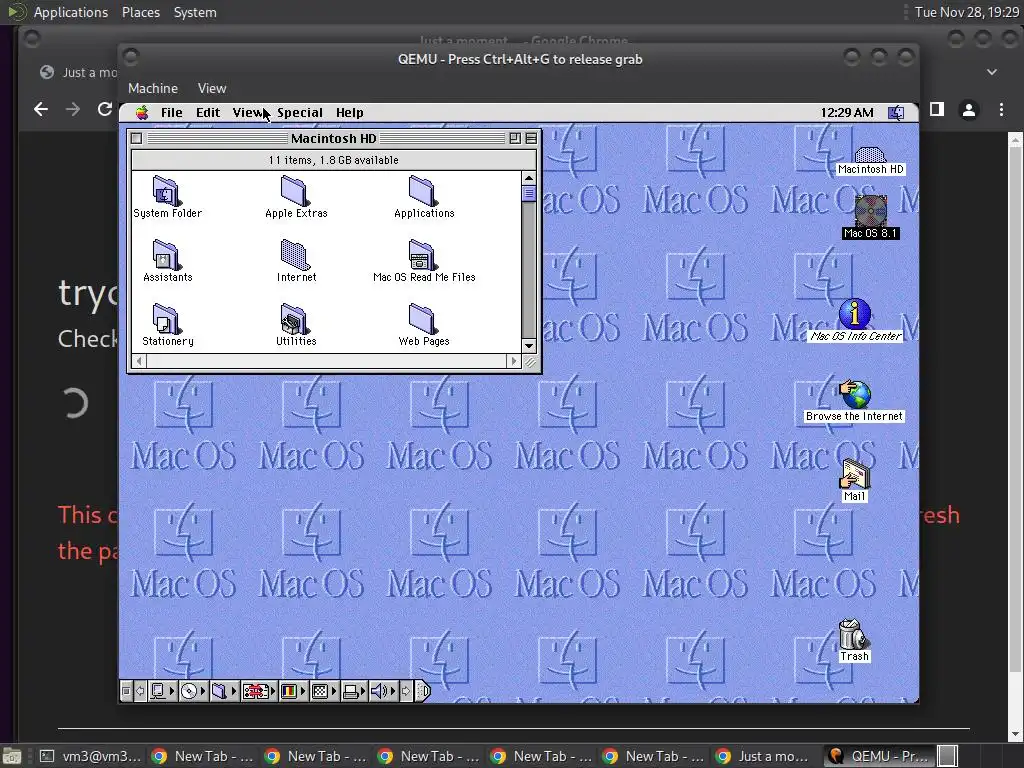Click horizontal scroll right arrow in Macintosh HD

point(514,360)
